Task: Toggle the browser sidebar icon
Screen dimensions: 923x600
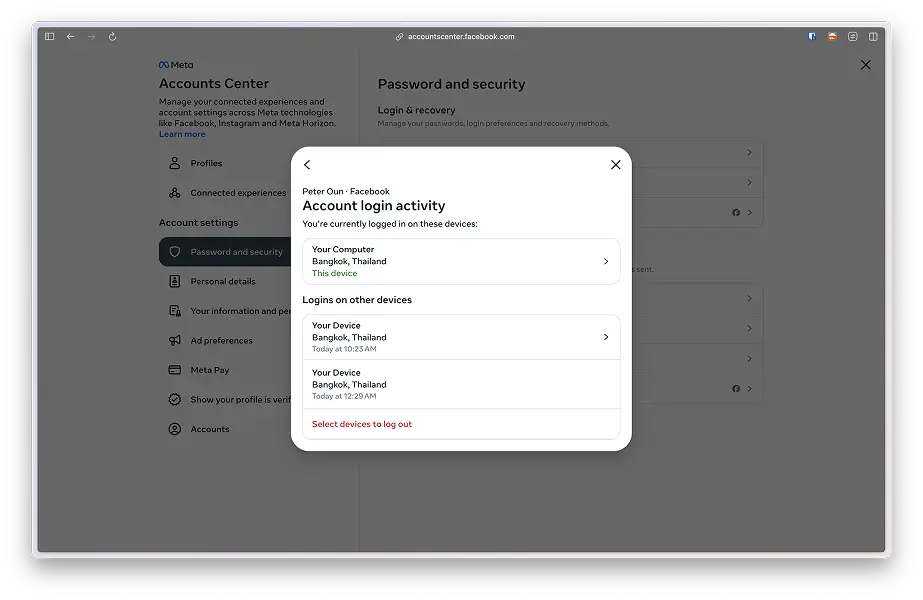Action: coord(49,37)
